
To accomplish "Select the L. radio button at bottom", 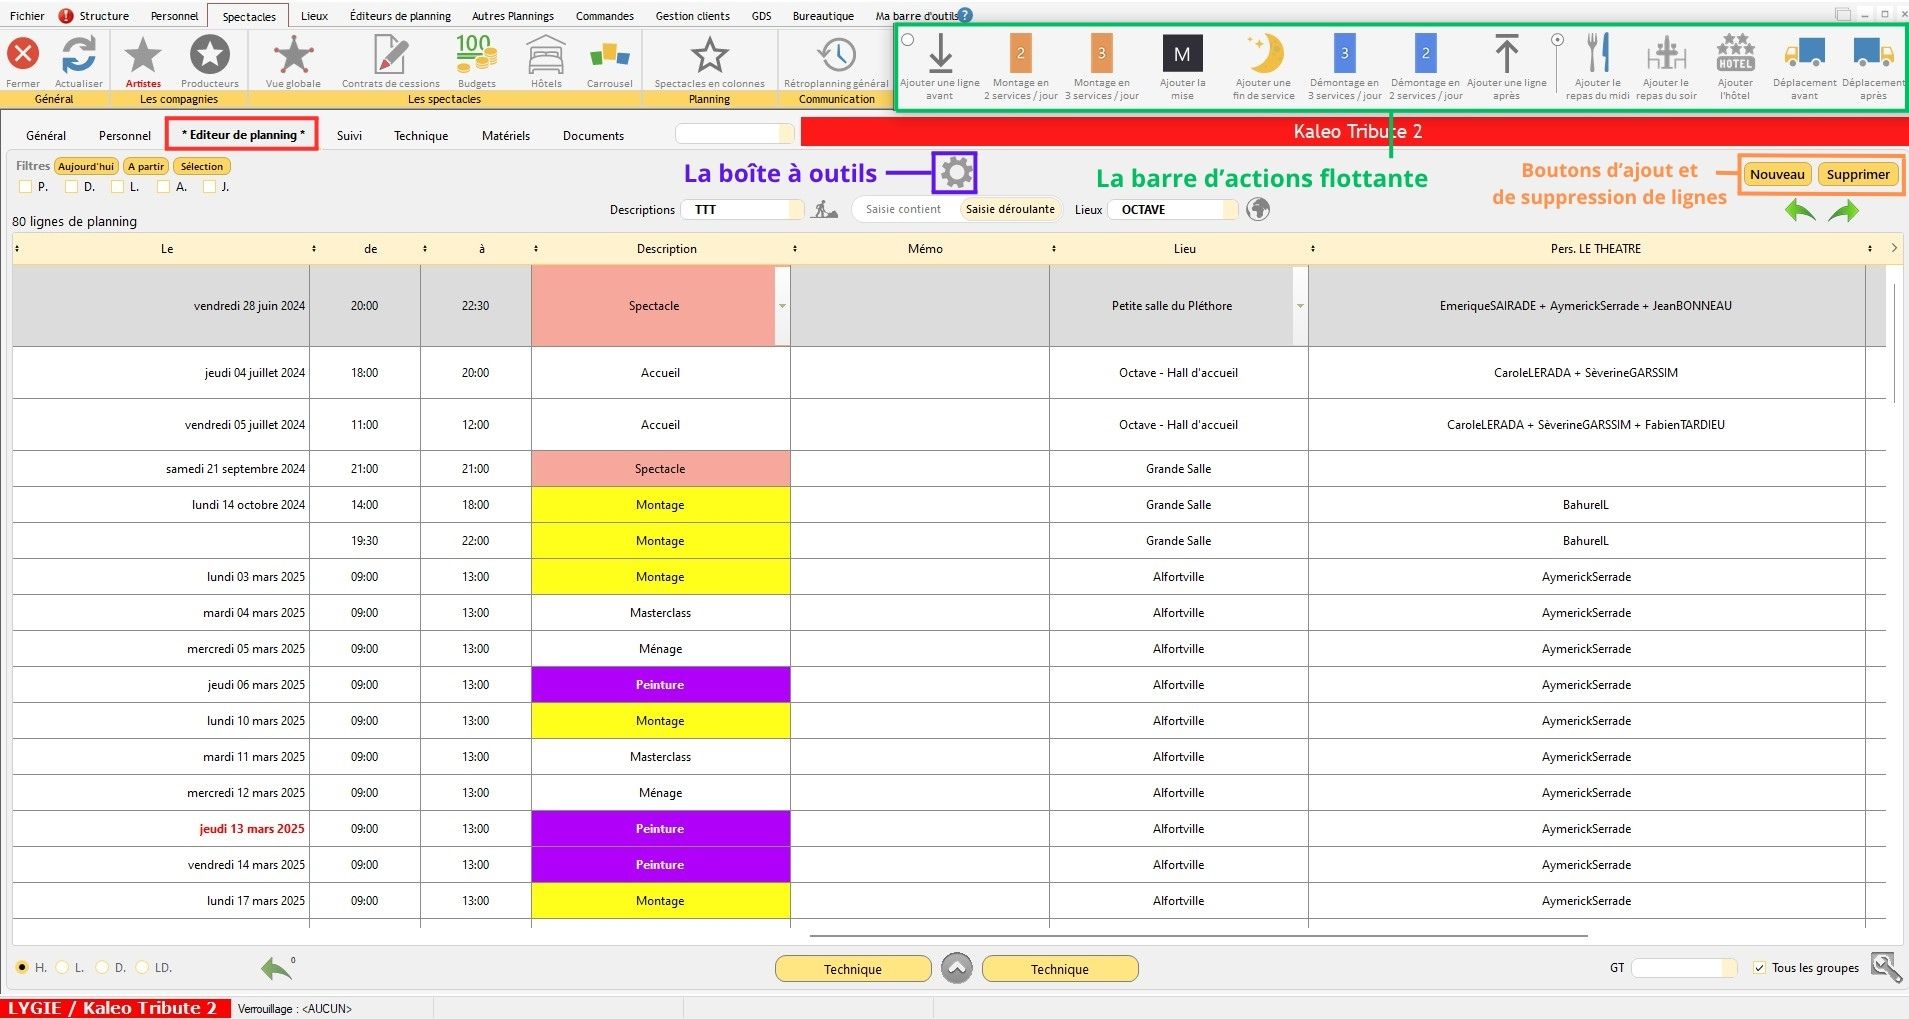I will click(x=63, y=968).
